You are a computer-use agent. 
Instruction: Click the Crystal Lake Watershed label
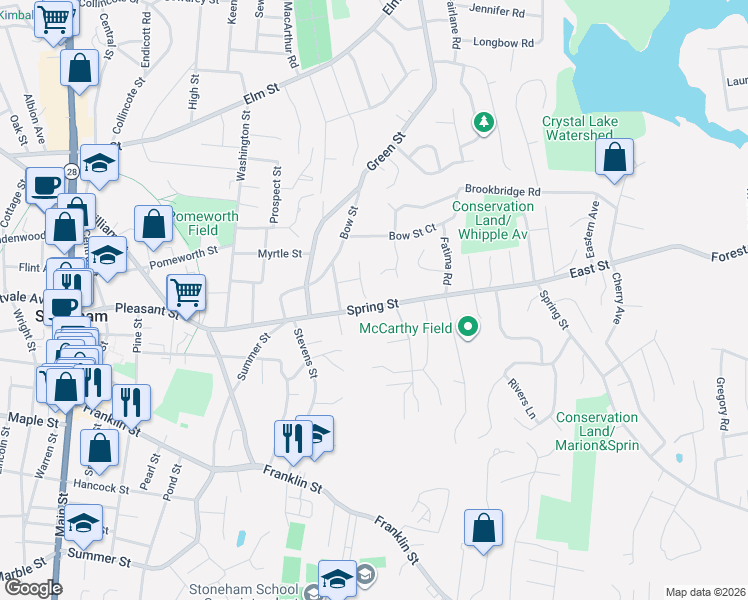(x=580, y=128)
